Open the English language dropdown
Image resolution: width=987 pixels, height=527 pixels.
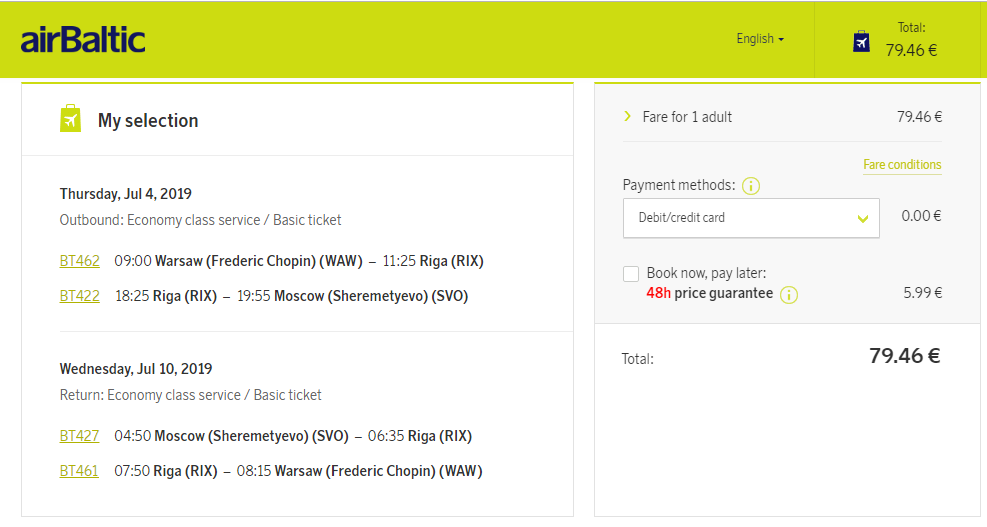click(x=760, y=39)
